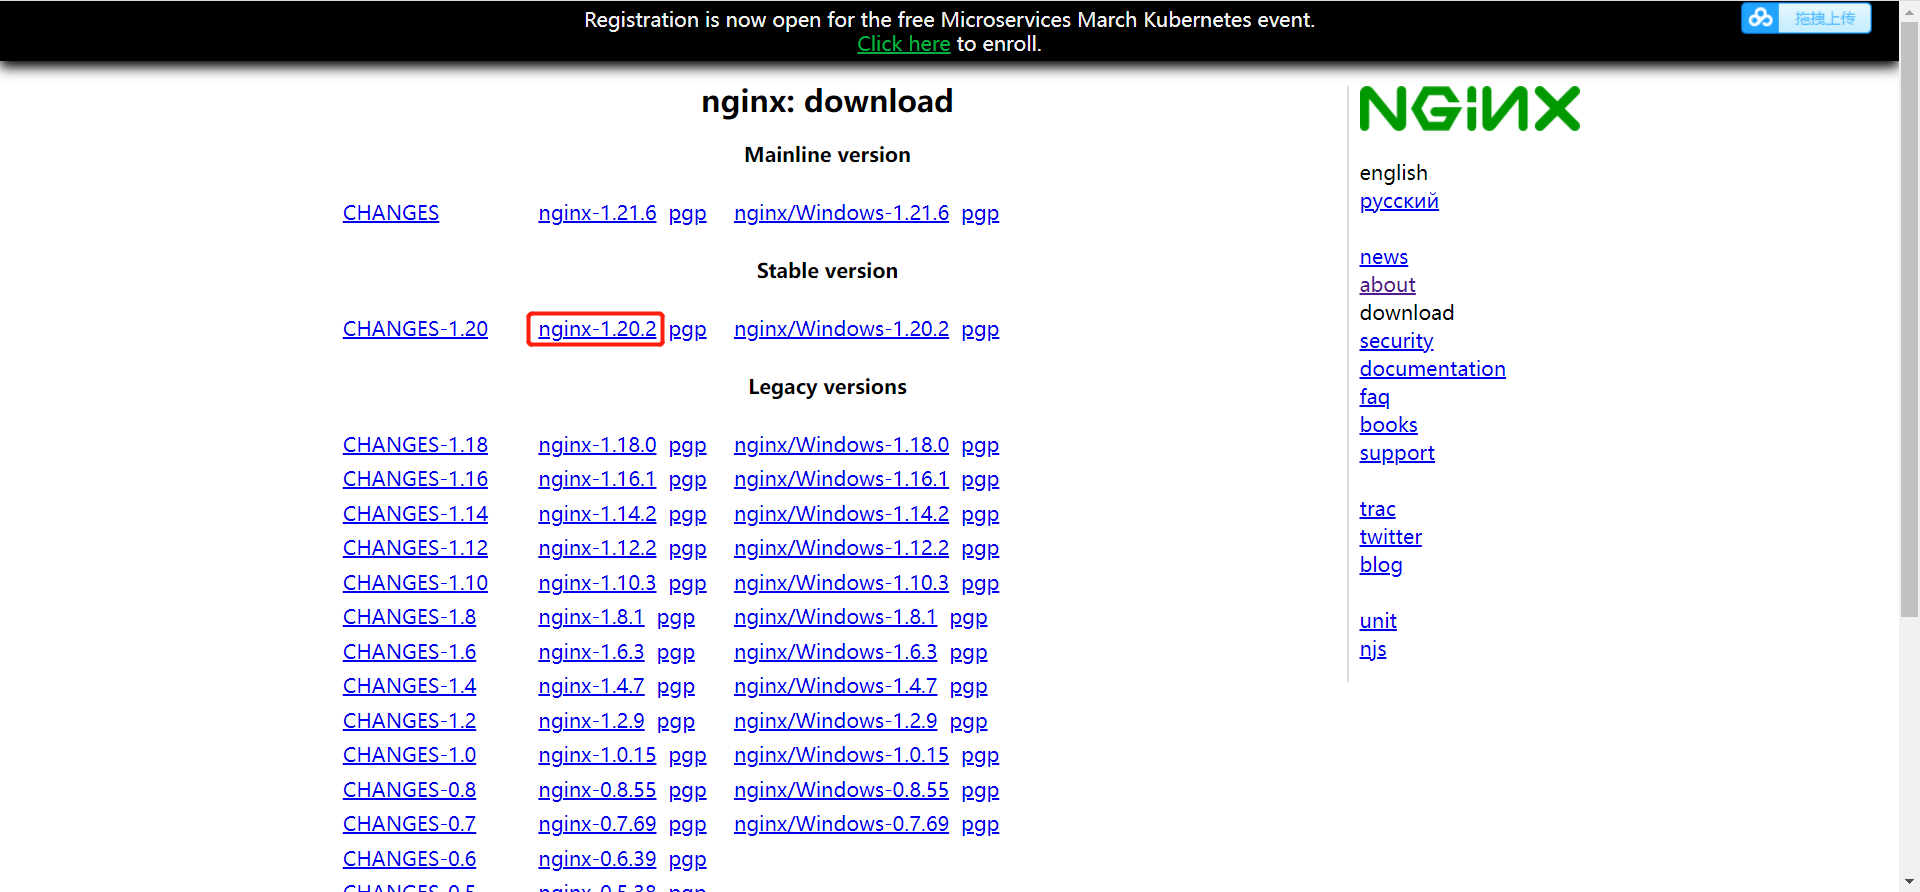
Task: Download nginx/Windows-1.4.7
Action: (835, 686)
